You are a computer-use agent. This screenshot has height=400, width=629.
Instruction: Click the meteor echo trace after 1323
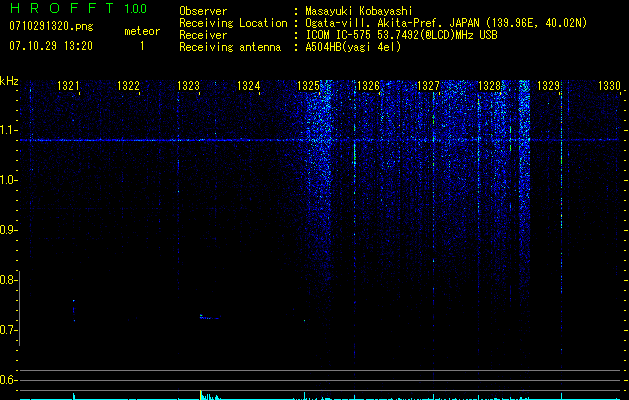click(209, 317)
